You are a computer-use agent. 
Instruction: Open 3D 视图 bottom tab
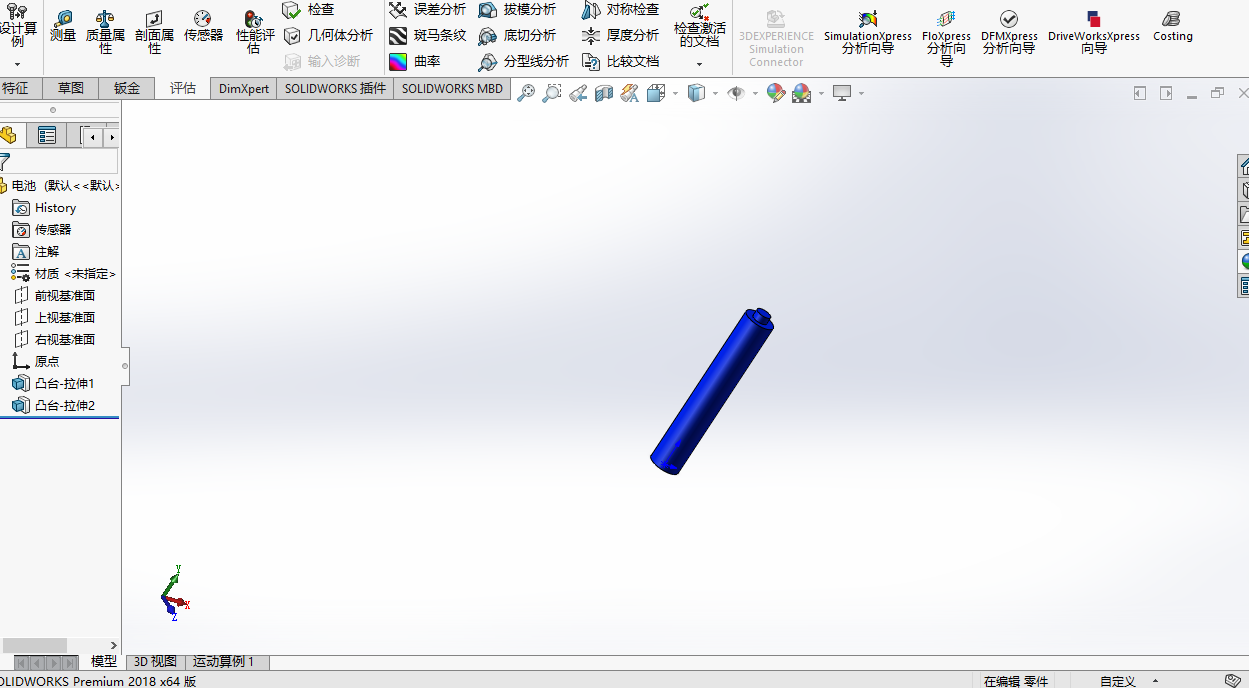(155, 662)
